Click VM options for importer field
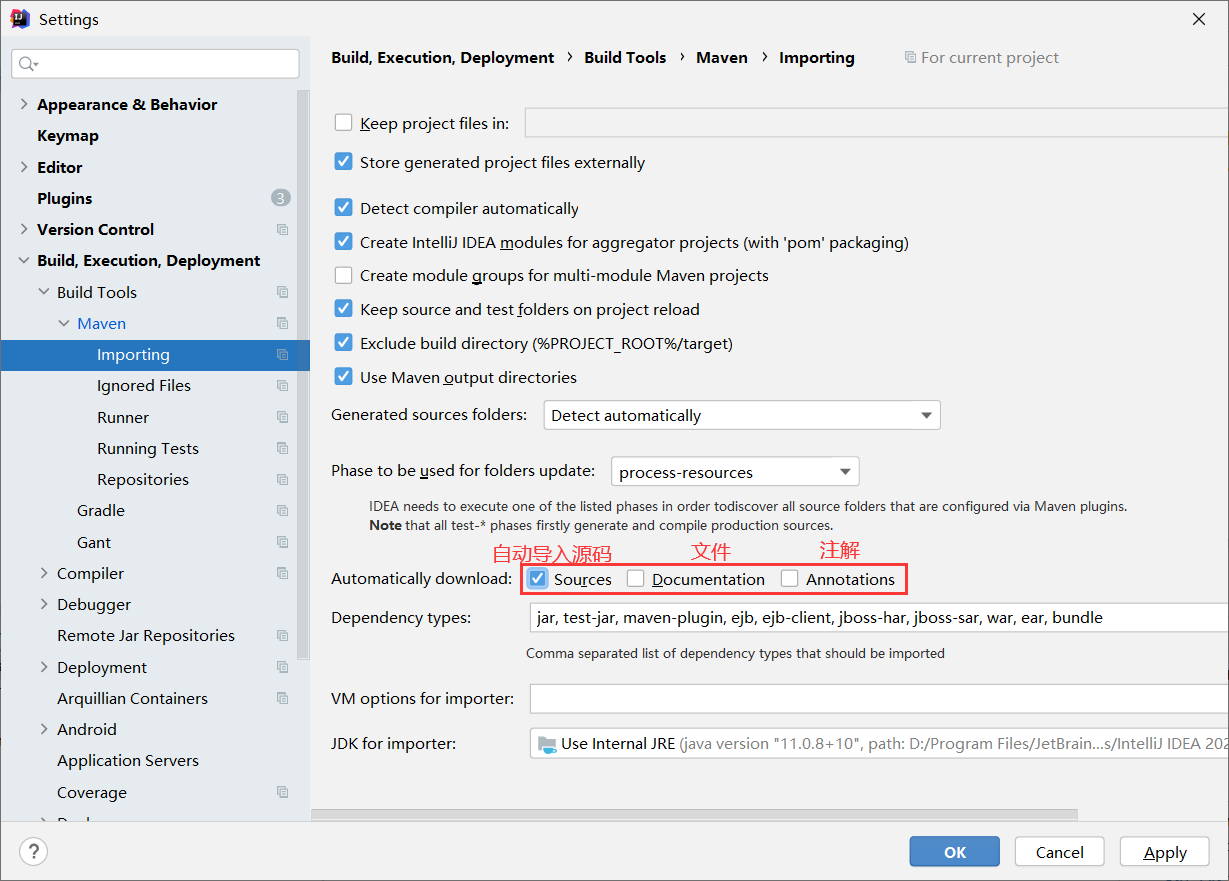The image size is (1229, 881). tap(879, 698)
